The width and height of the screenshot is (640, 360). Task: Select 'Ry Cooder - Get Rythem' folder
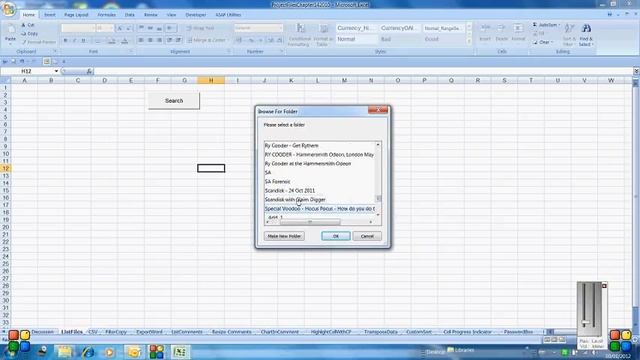coord(291,145)
